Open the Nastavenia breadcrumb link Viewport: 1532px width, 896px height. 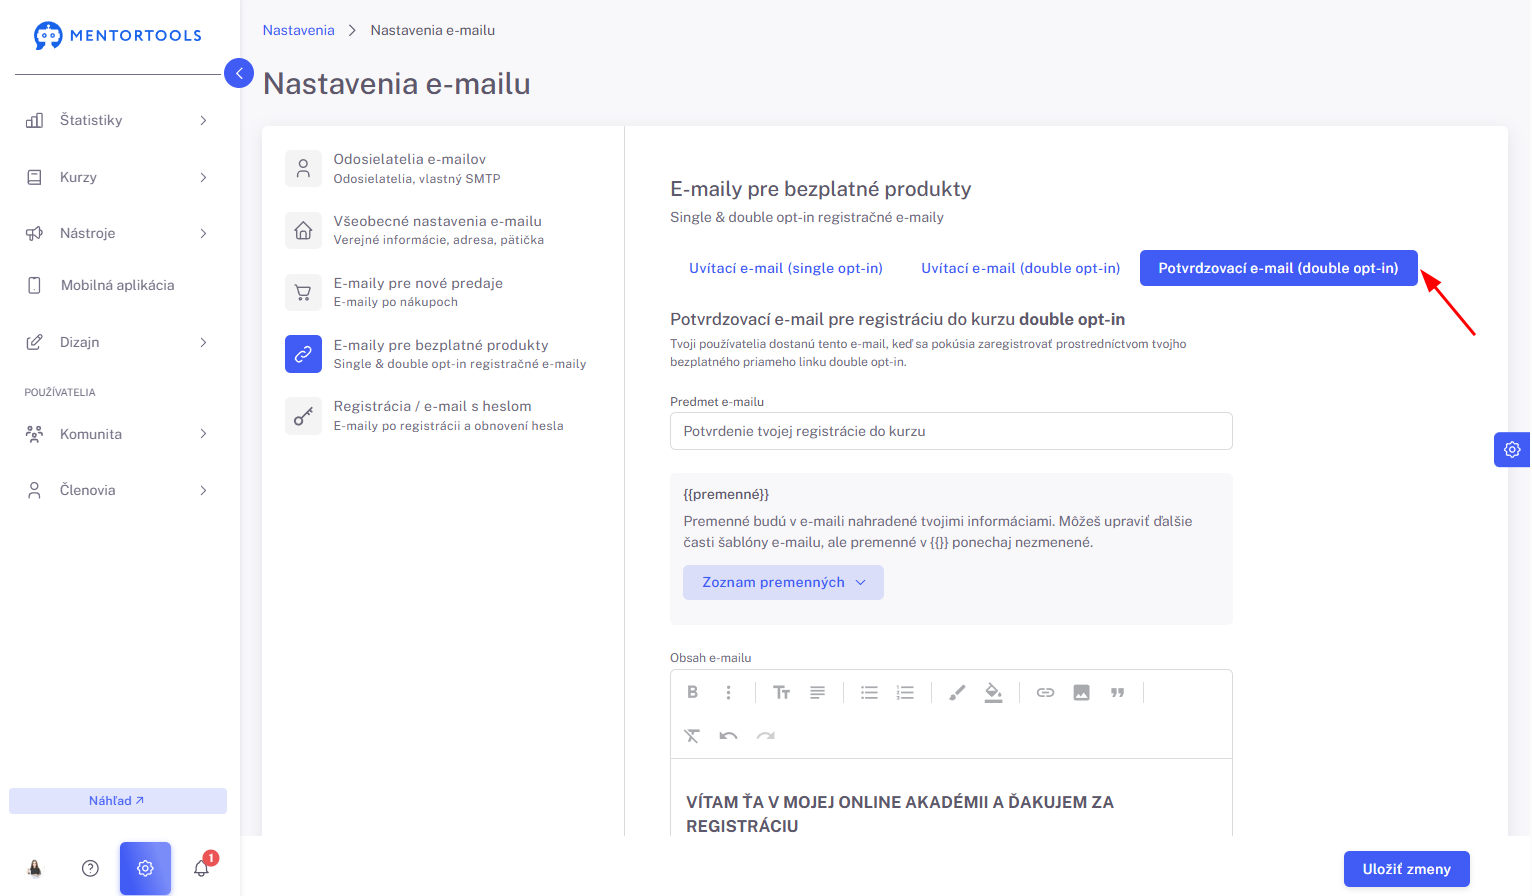click(x=298, y=30)
